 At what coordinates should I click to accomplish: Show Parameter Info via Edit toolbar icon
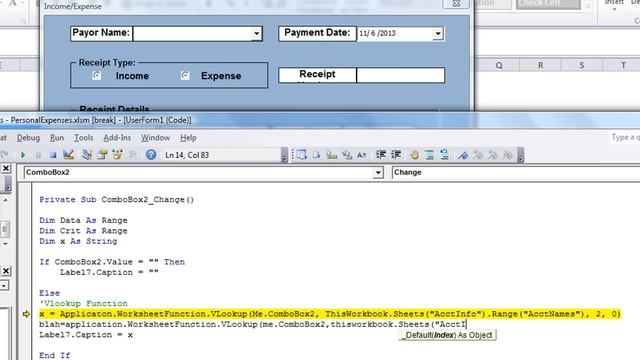pyautogui.click(x=347, y=155)
